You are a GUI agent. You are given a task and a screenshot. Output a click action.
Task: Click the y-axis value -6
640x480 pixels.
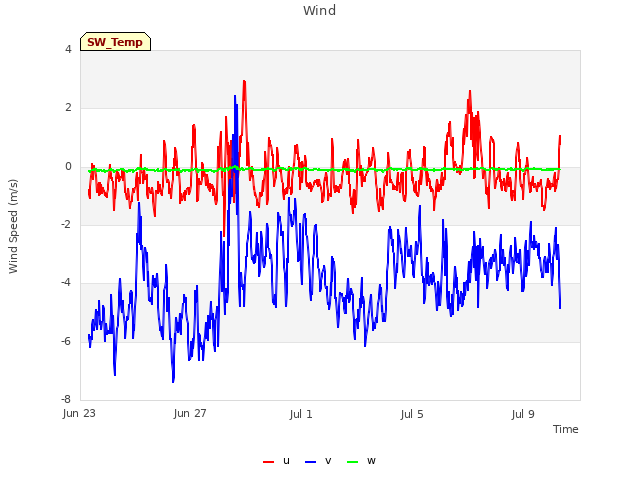[67, 341]
